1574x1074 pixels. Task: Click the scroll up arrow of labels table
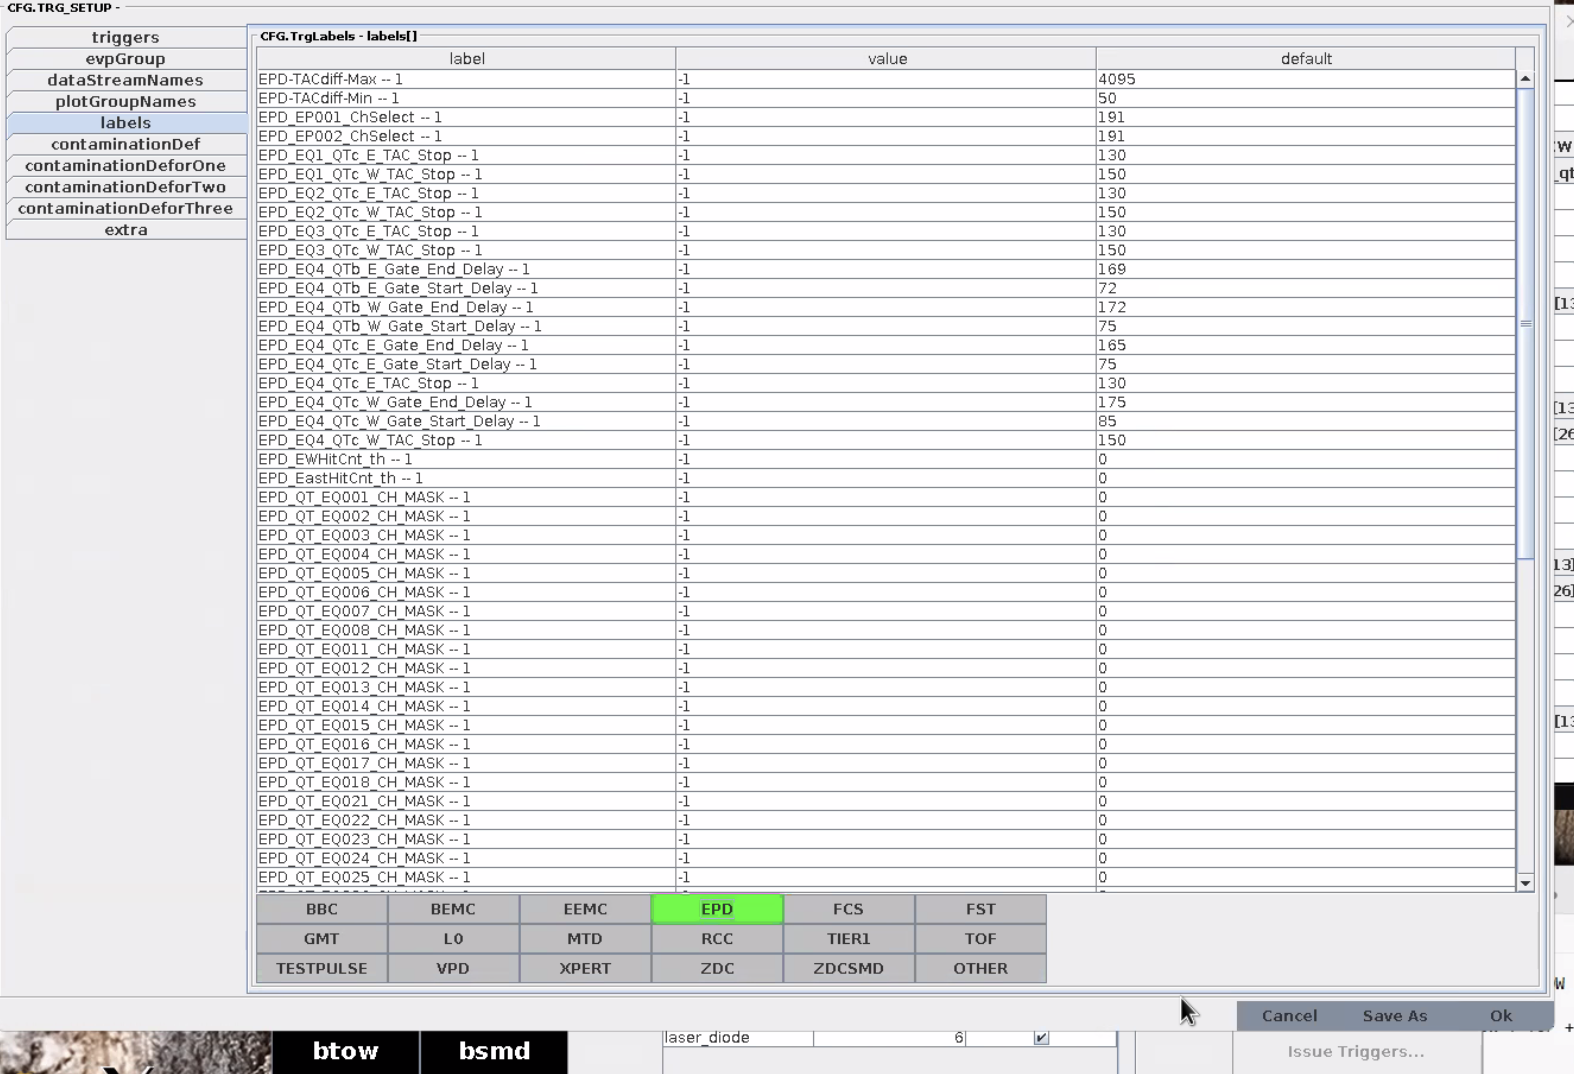(x=1525, y=78)
